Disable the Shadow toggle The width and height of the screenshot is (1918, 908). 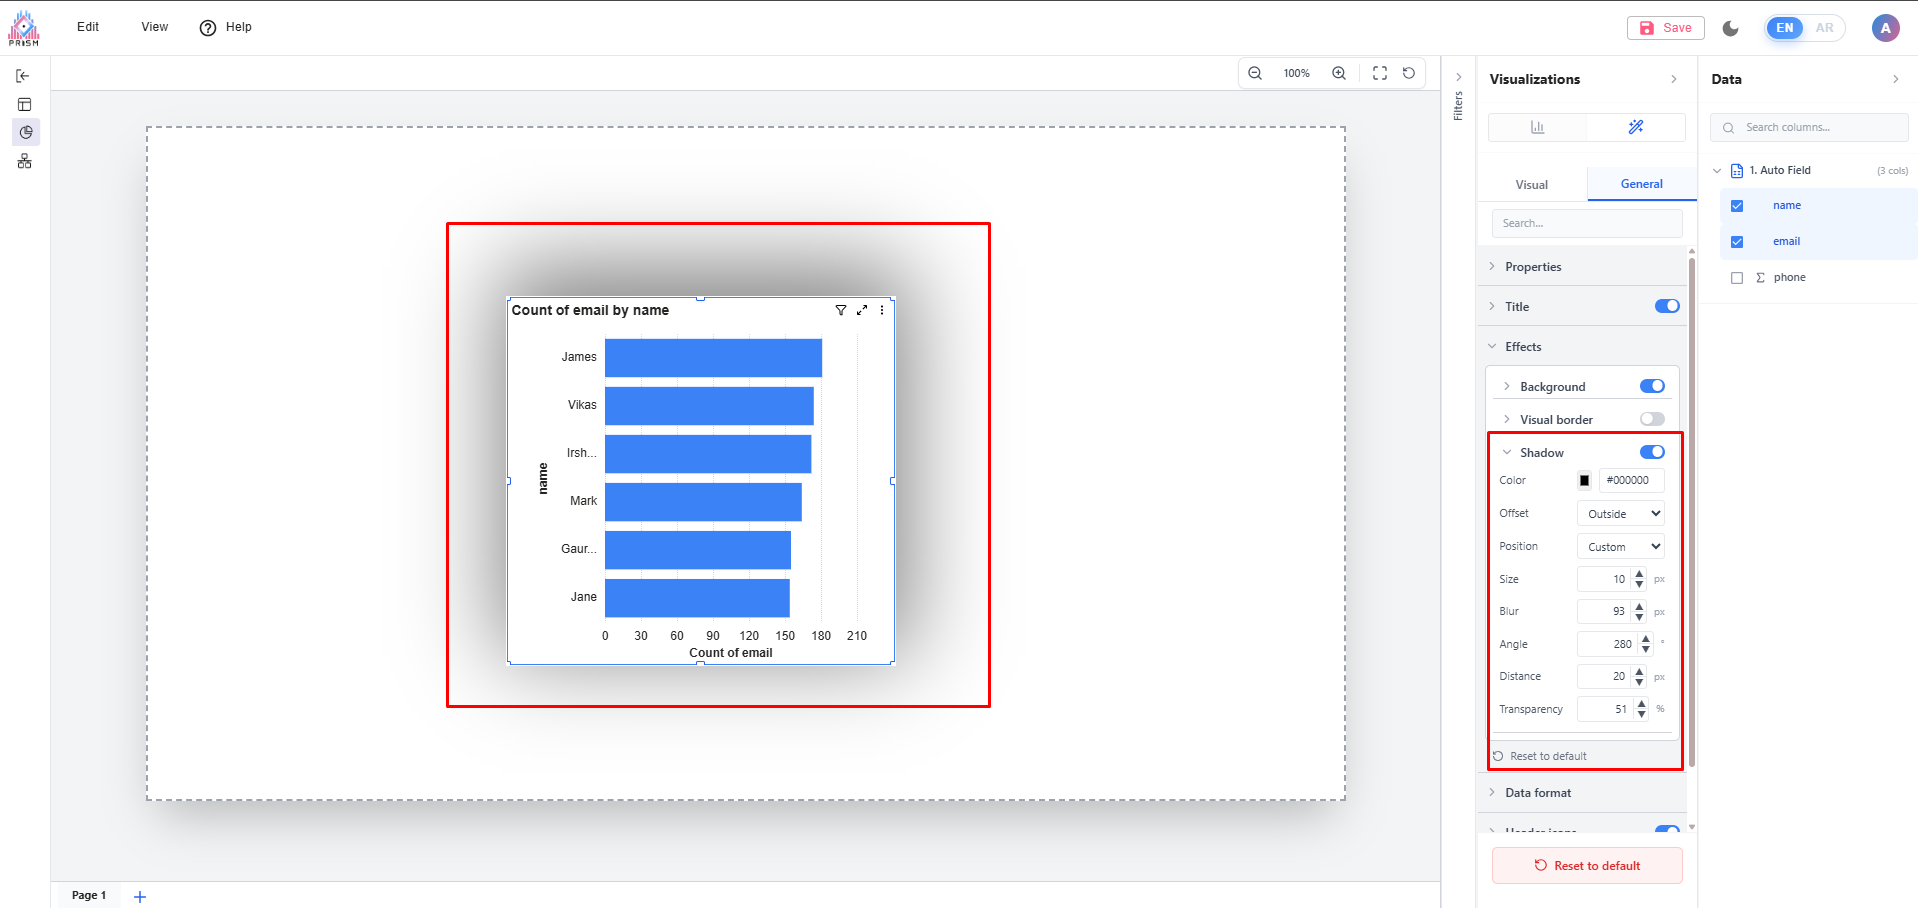[x=1652, y=452]
